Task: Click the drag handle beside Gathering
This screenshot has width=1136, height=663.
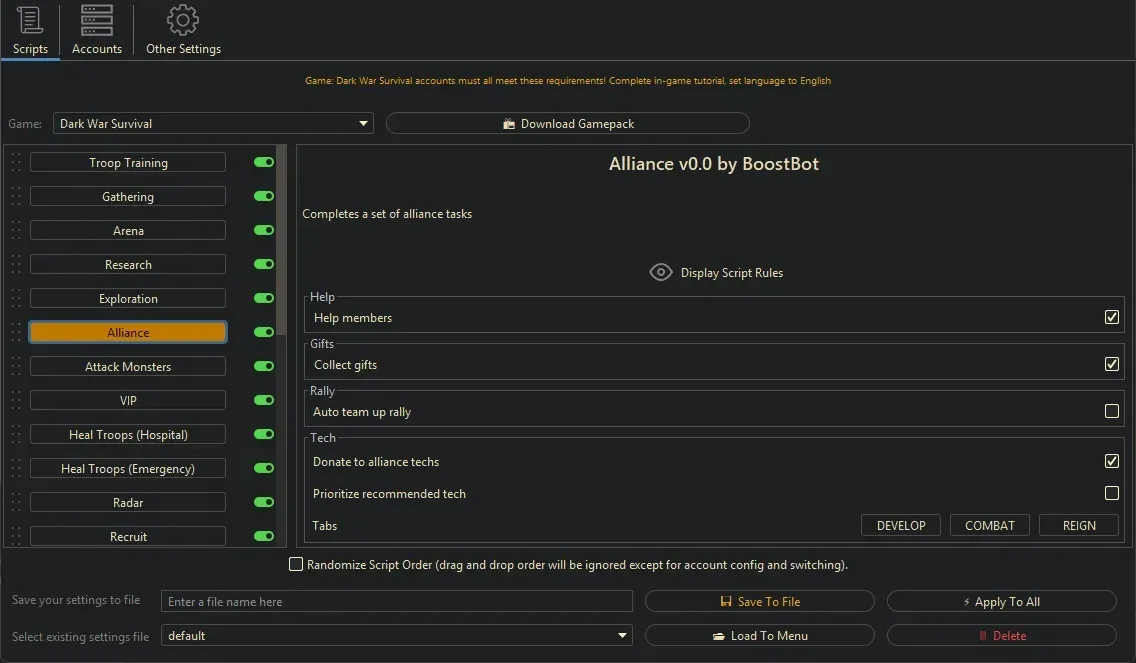Action: click(x=16, y=196)
